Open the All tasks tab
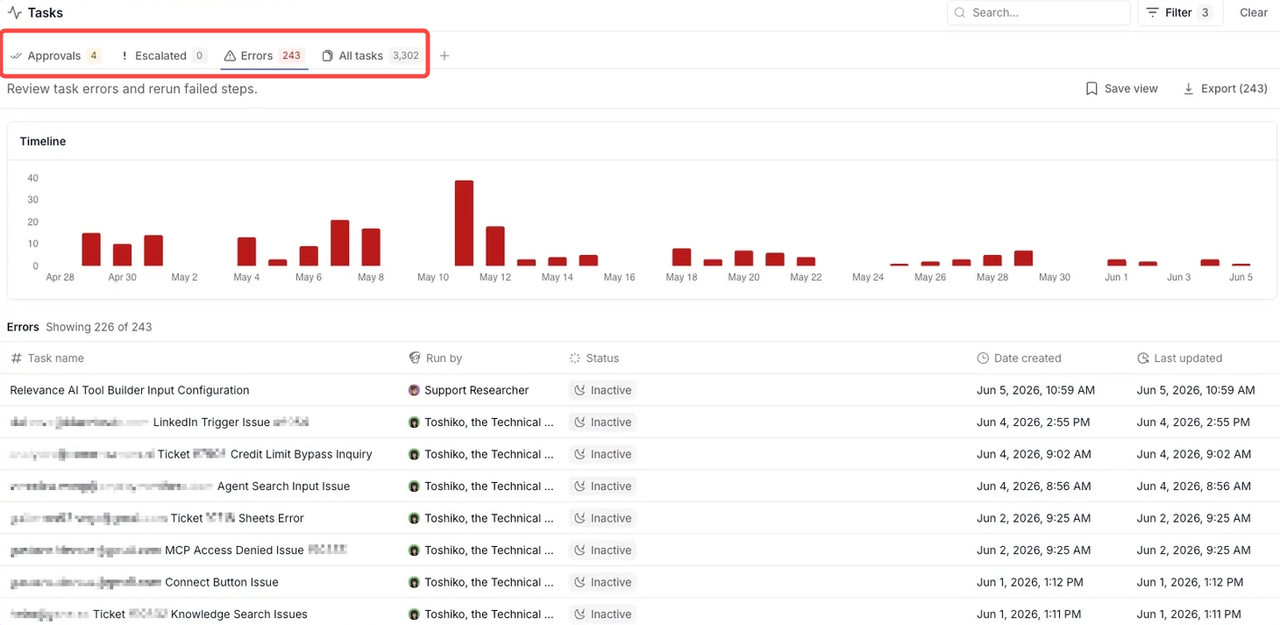This screenshot has width=1280, height=625. [371, 56]
